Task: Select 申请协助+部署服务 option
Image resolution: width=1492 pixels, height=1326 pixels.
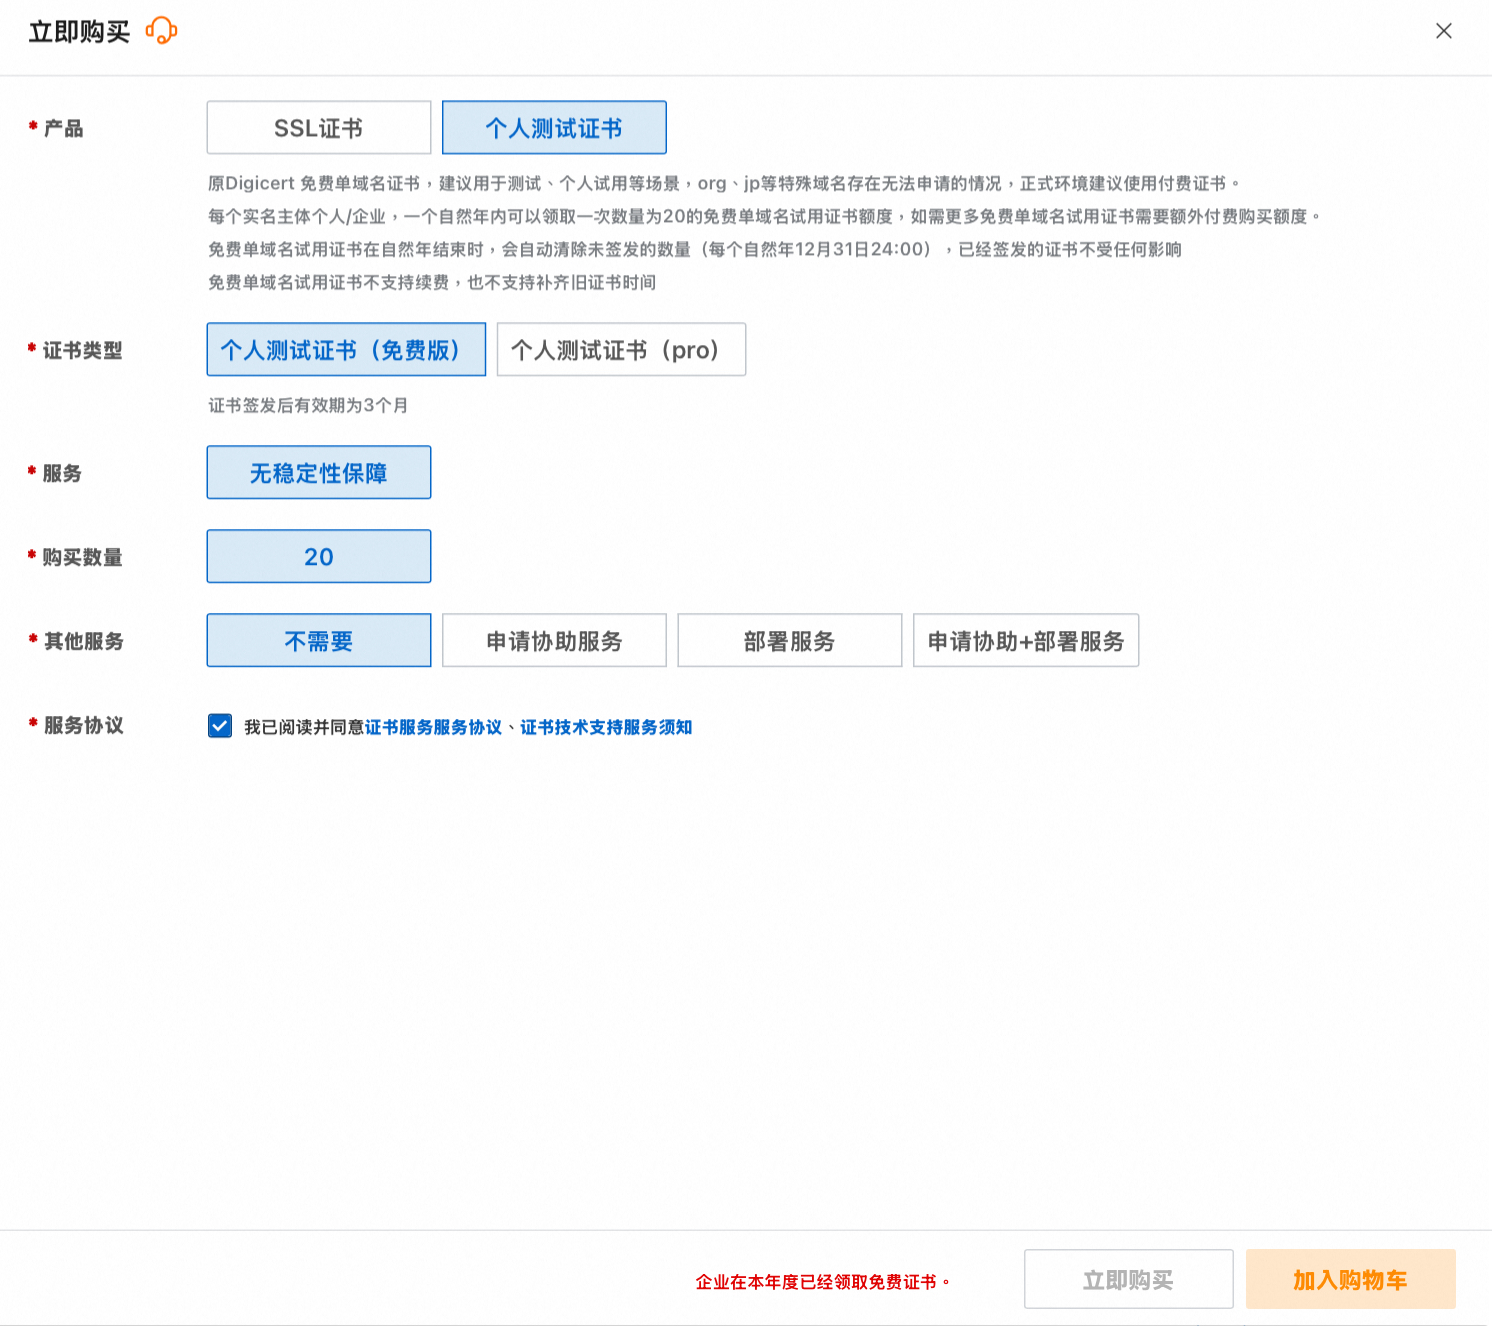Action: tap(1025, 640)
